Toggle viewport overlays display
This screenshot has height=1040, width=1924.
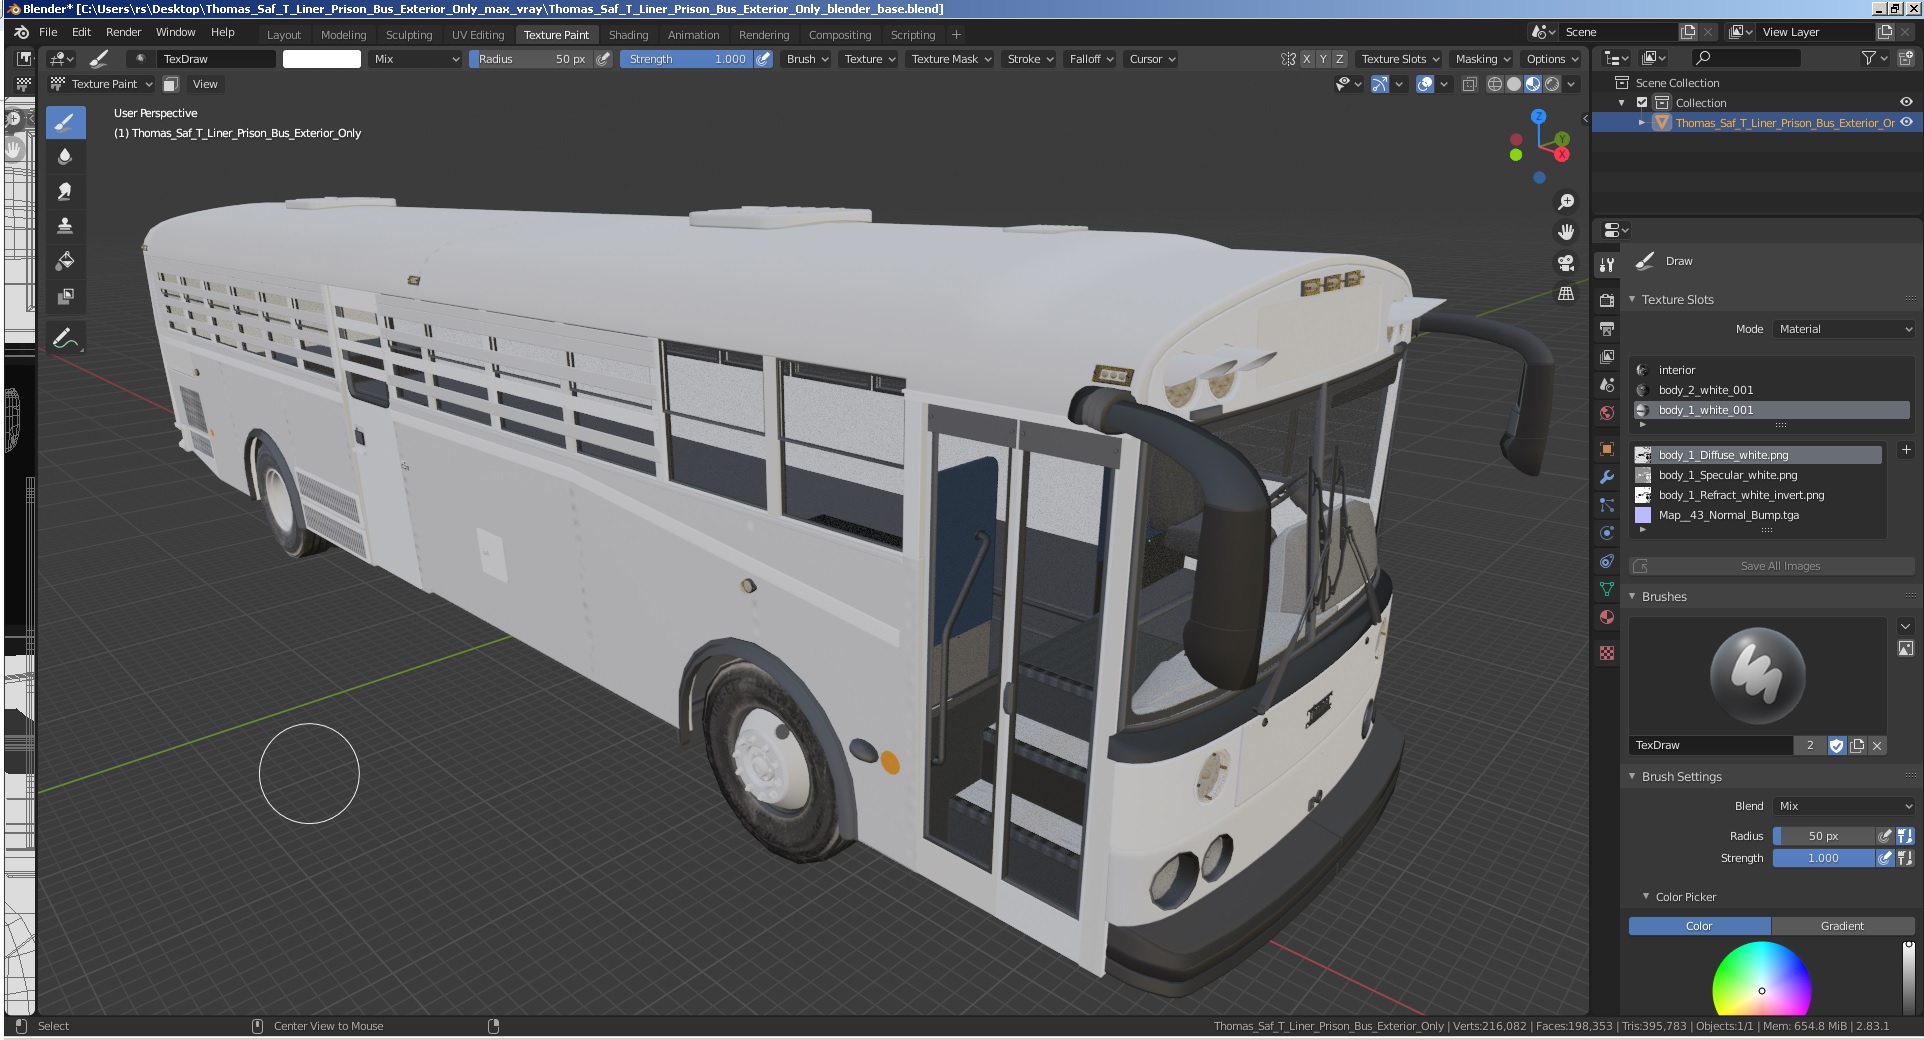(x=1426, y=84)
